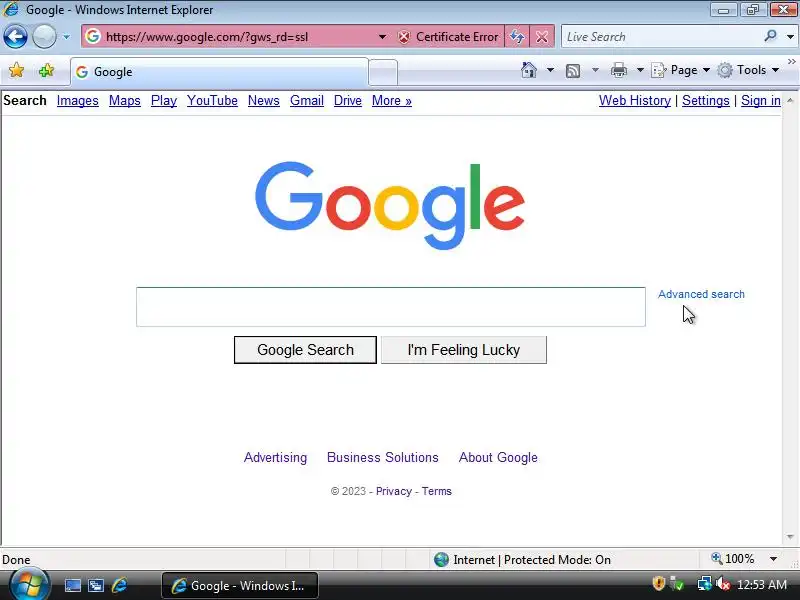Click the Add to Favorites icon

pyautogui.click(x=46, y=70)
